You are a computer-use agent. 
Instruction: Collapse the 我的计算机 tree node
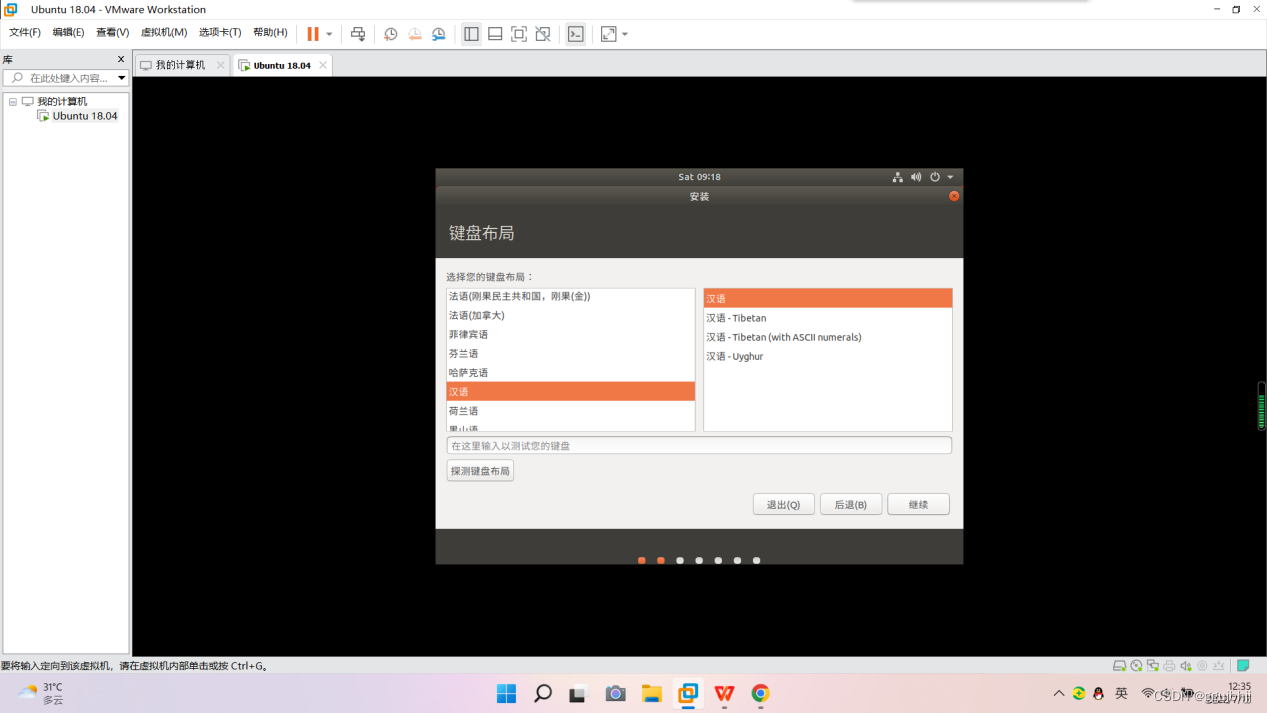click(13, 101)
